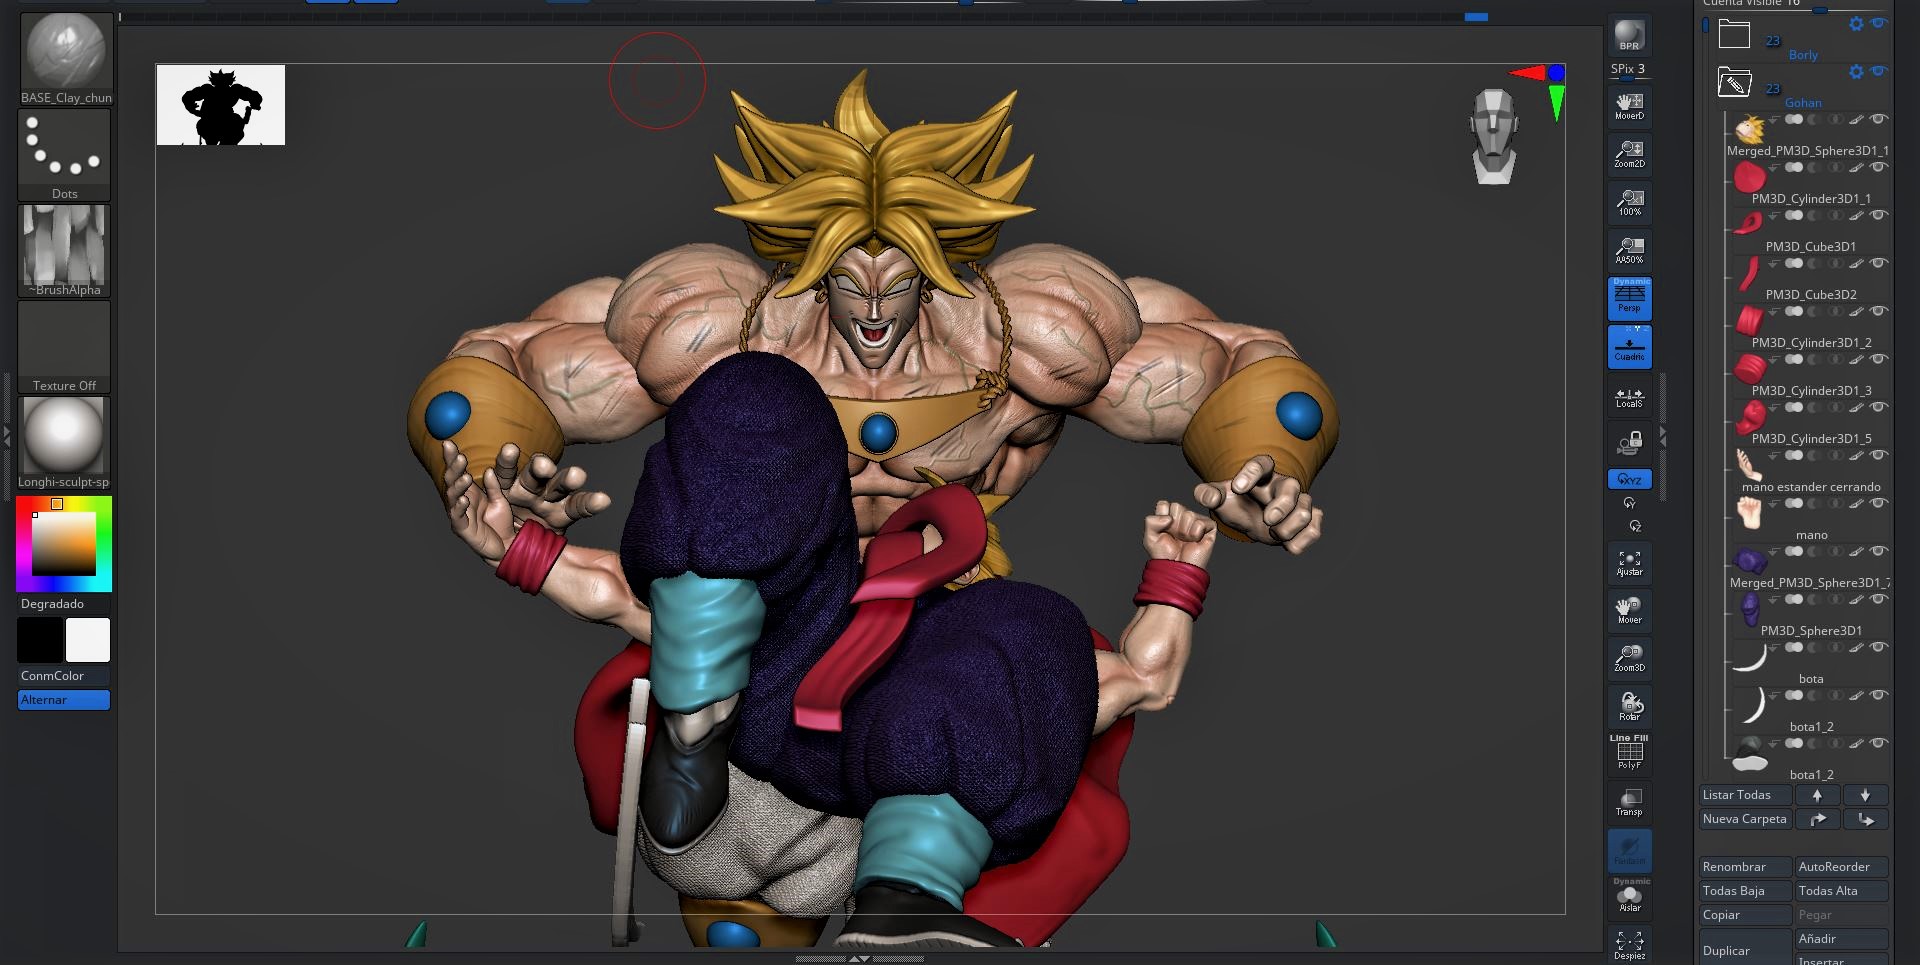
Task: Open Gohan folder gear settings
Action: point(1856,72)
